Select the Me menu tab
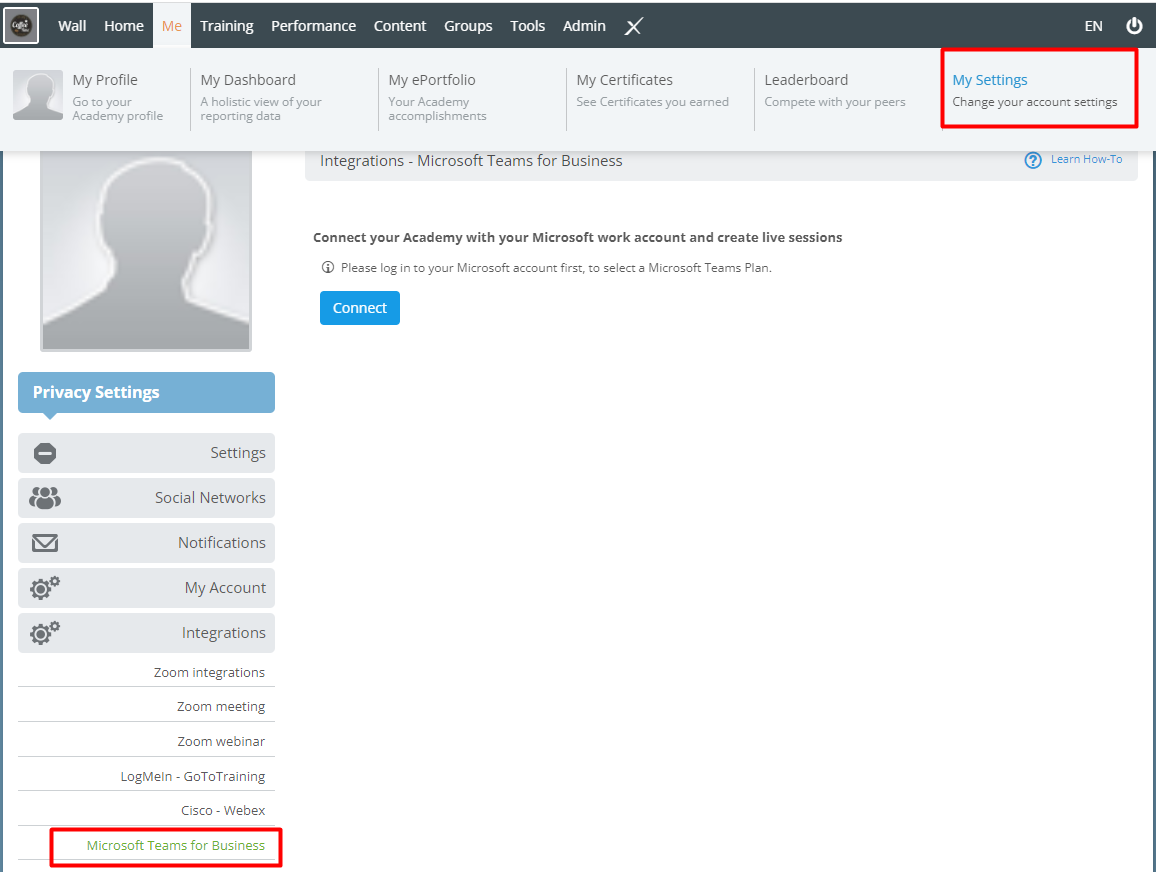The height and width of the screenshot is (872, 1156). click(x=172, y=26)
